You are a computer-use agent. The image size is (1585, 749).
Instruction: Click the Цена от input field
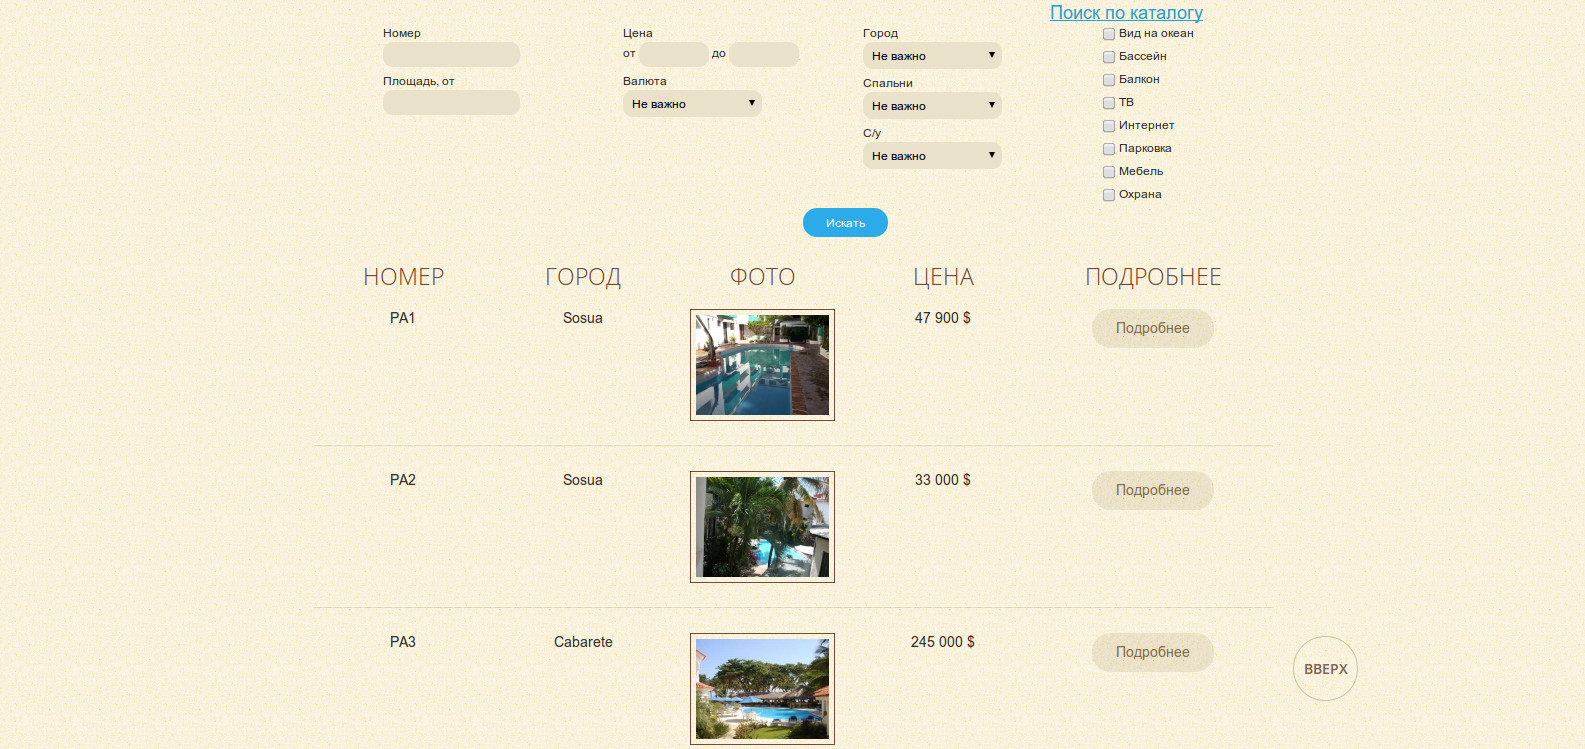[674, 54]
